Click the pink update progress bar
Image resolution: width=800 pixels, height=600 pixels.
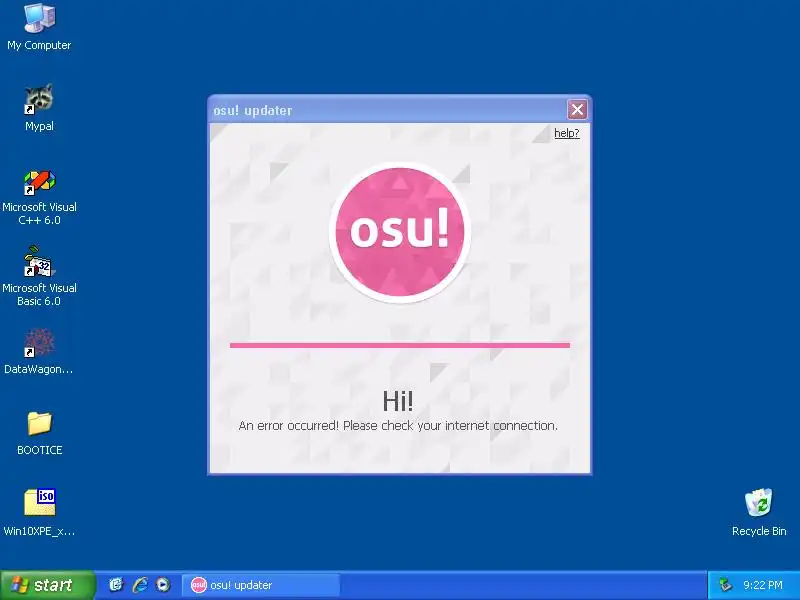click(399, 345)
